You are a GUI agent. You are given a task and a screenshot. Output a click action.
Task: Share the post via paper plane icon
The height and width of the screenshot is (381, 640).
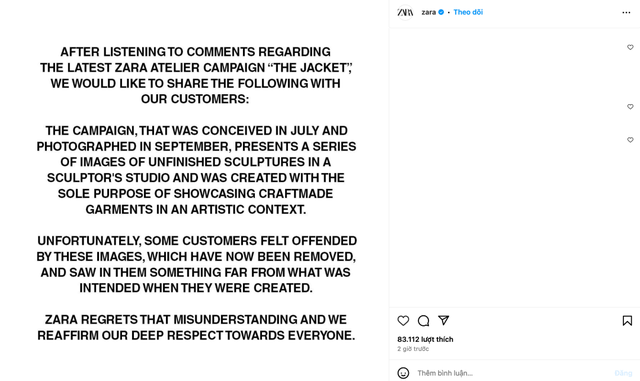pyautogui.click(x=444, y=320)
